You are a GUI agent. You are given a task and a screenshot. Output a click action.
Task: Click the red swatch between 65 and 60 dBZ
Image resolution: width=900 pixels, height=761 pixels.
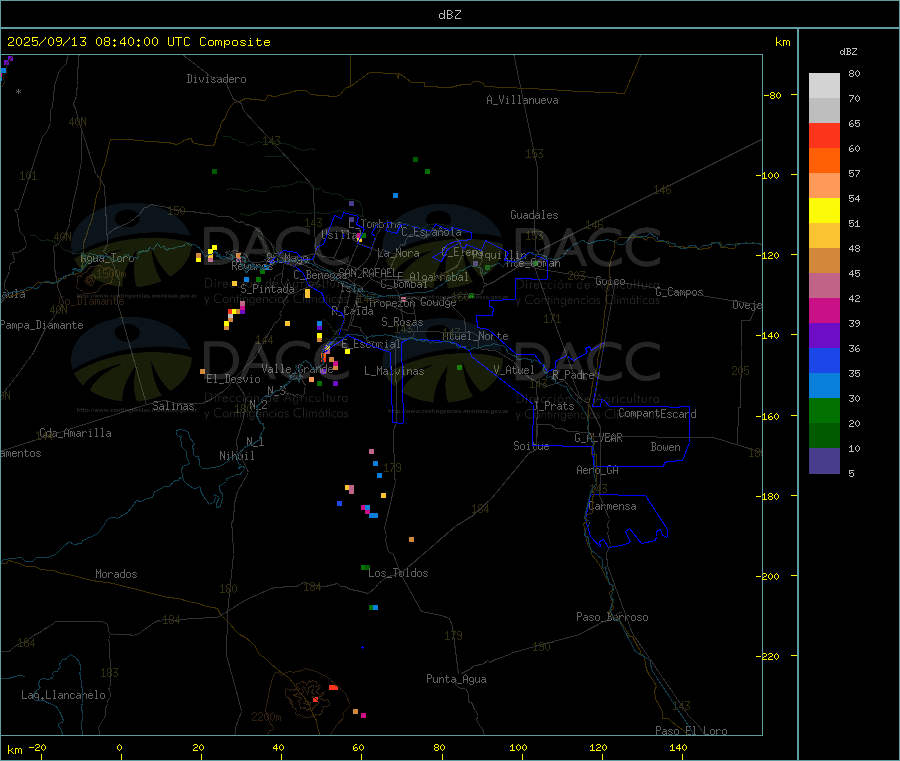[824, 135]
